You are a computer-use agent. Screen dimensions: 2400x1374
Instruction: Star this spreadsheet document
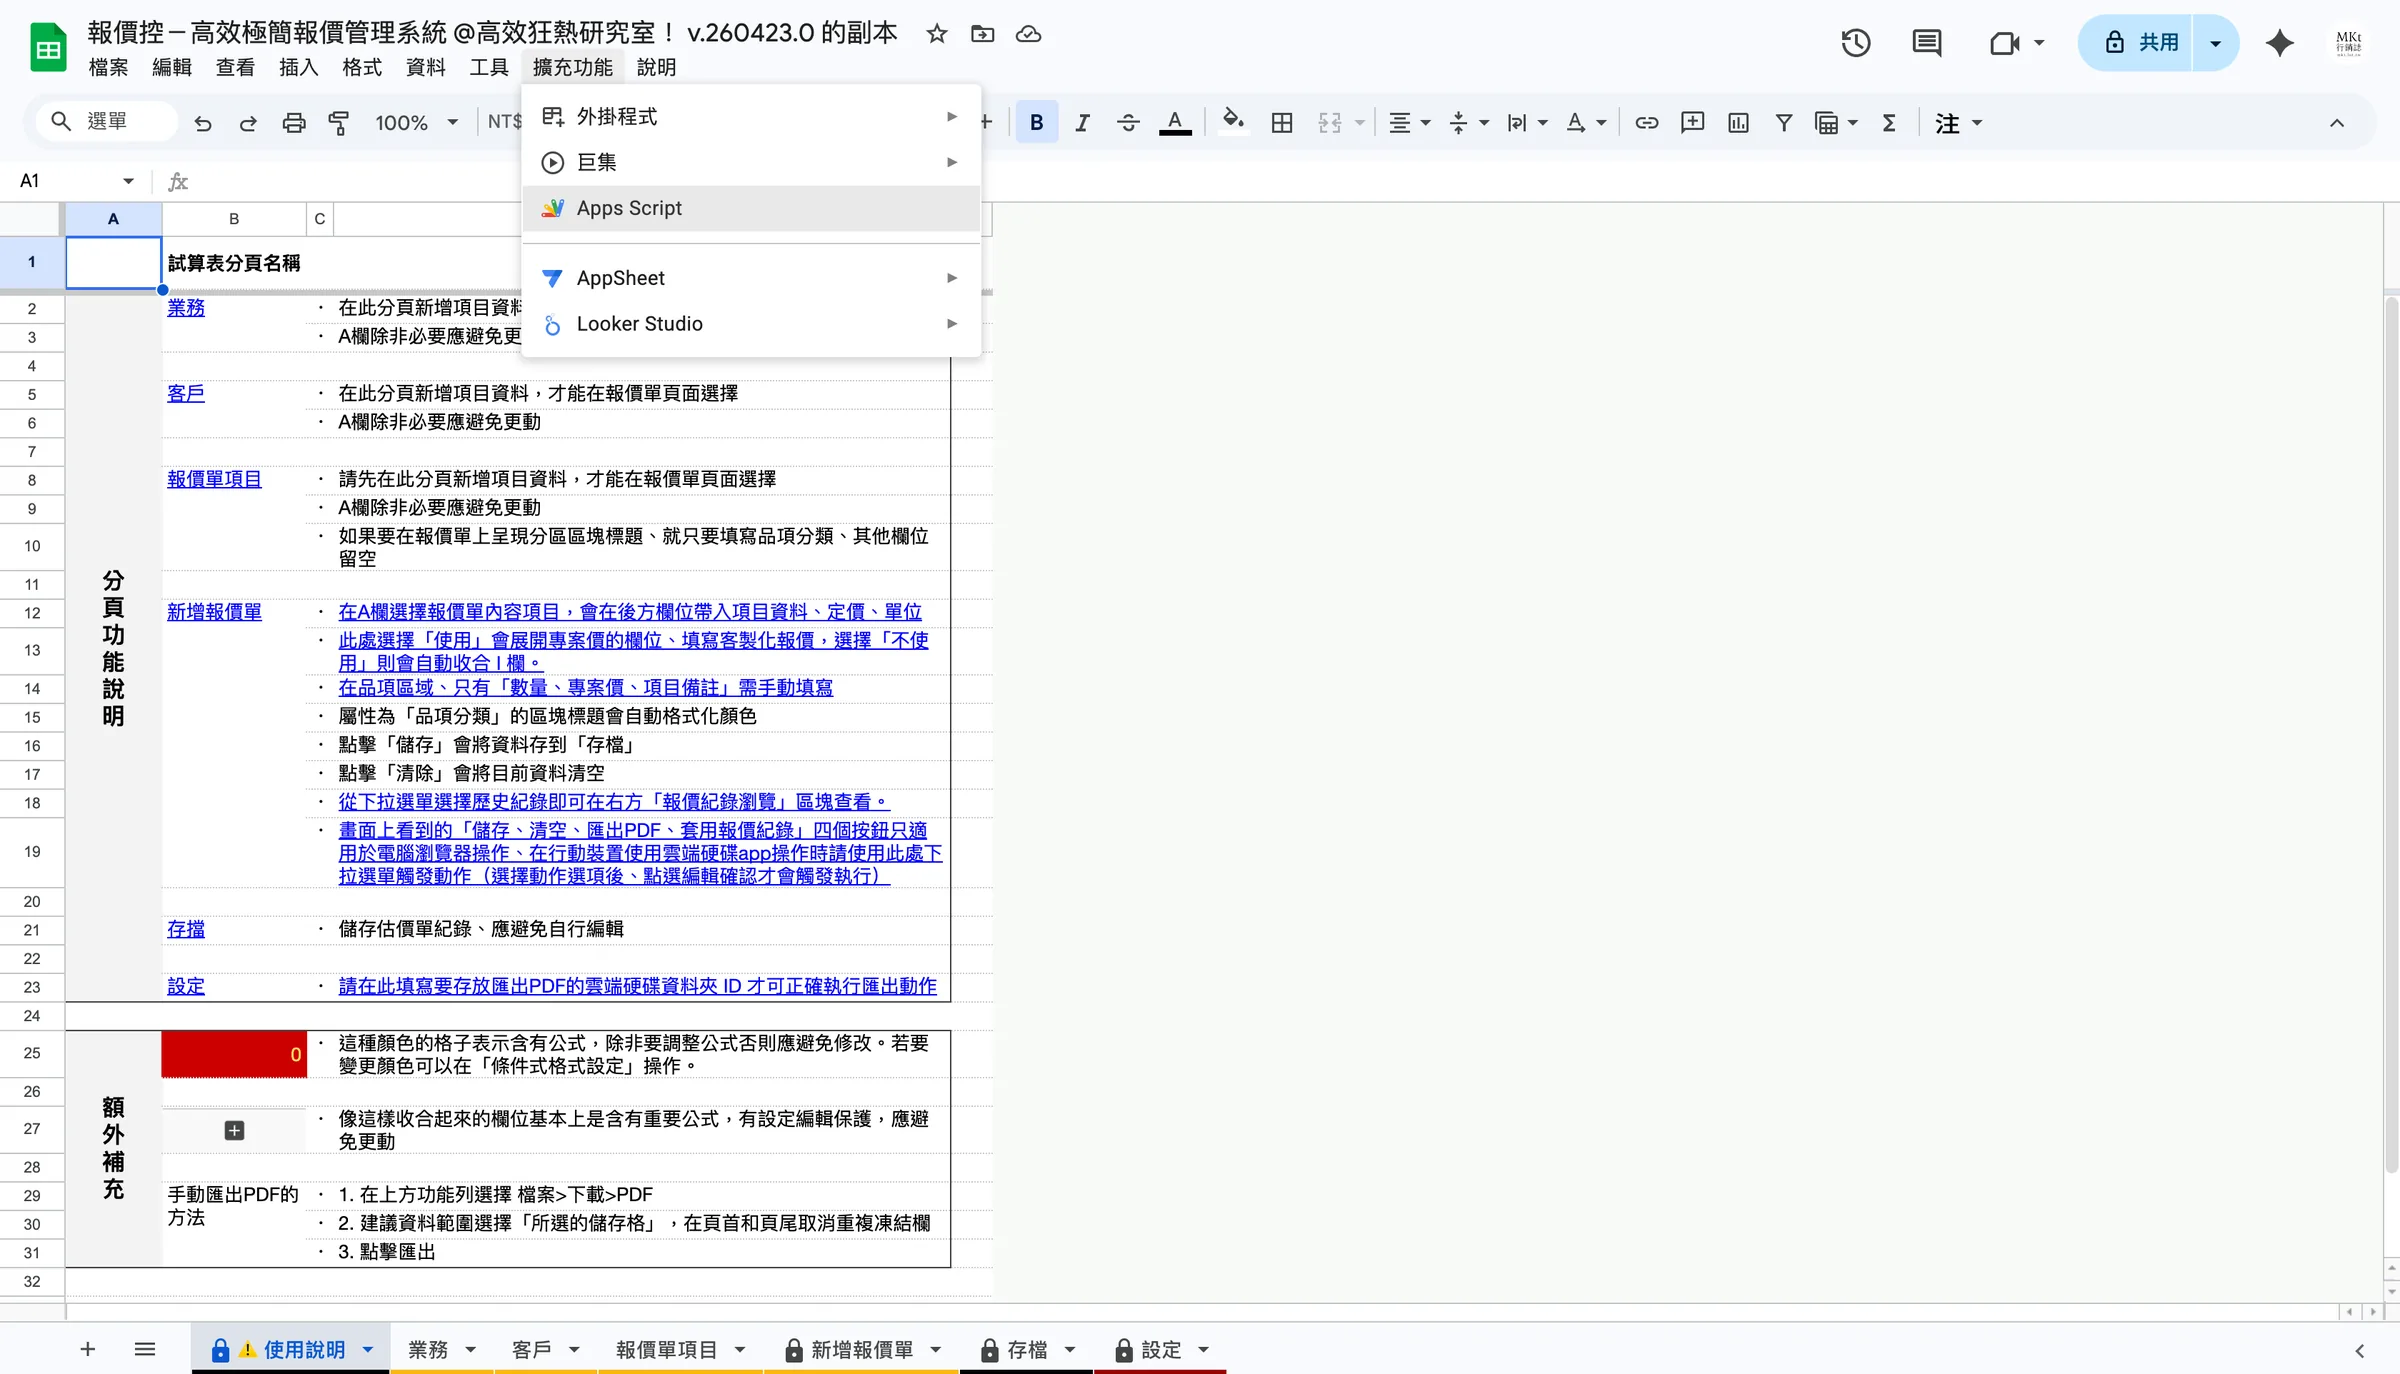tap(936, 34)
